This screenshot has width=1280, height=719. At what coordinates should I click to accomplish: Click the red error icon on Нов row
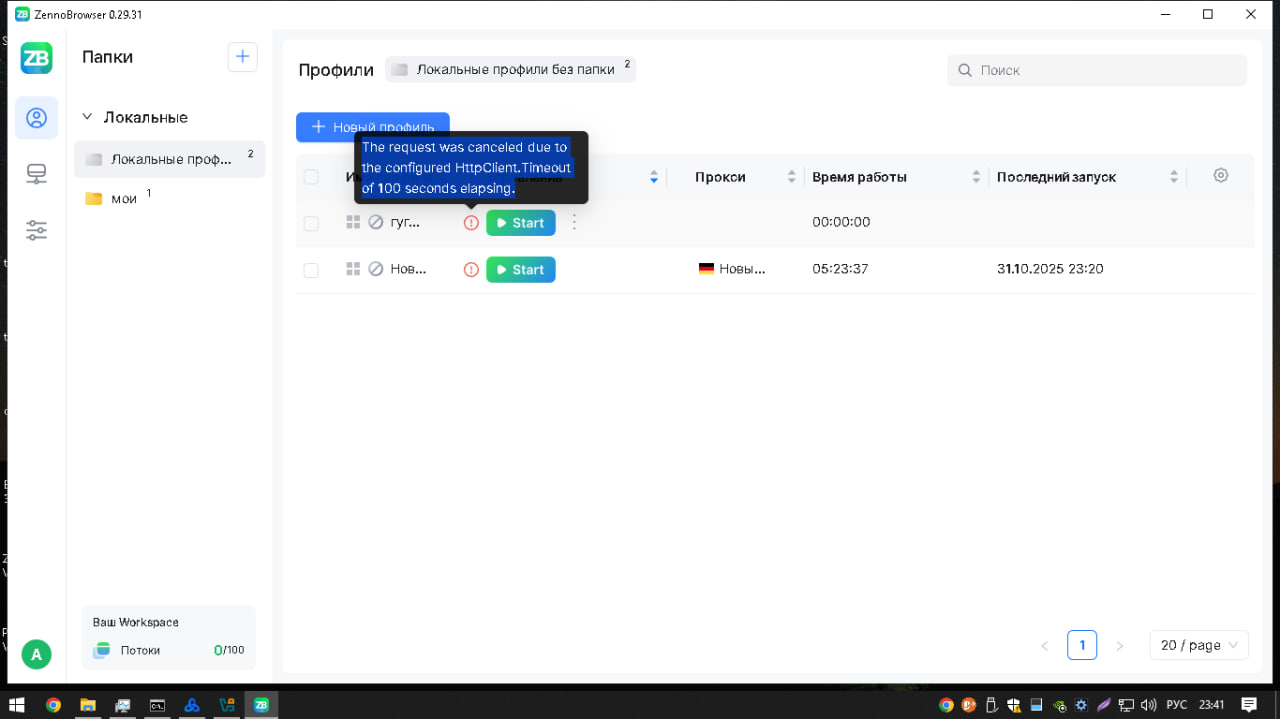tap(471, 270)
